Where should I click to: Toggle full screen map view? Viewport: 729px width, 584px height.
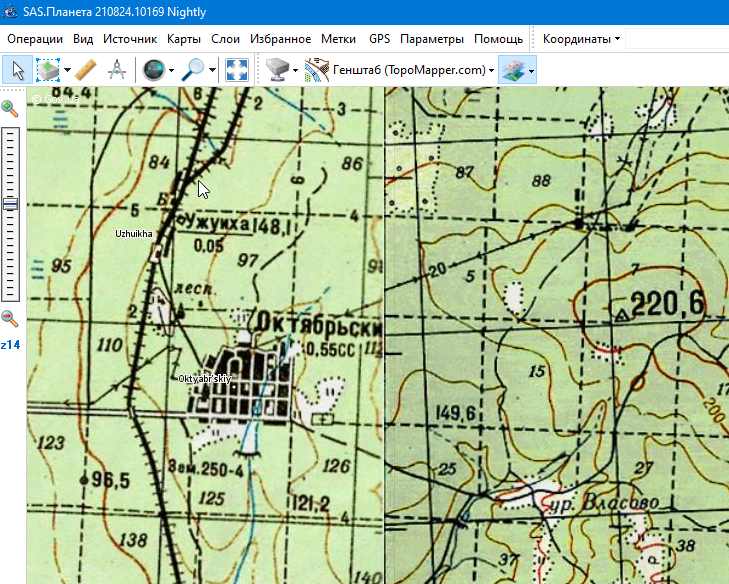[x=237, y=70]
